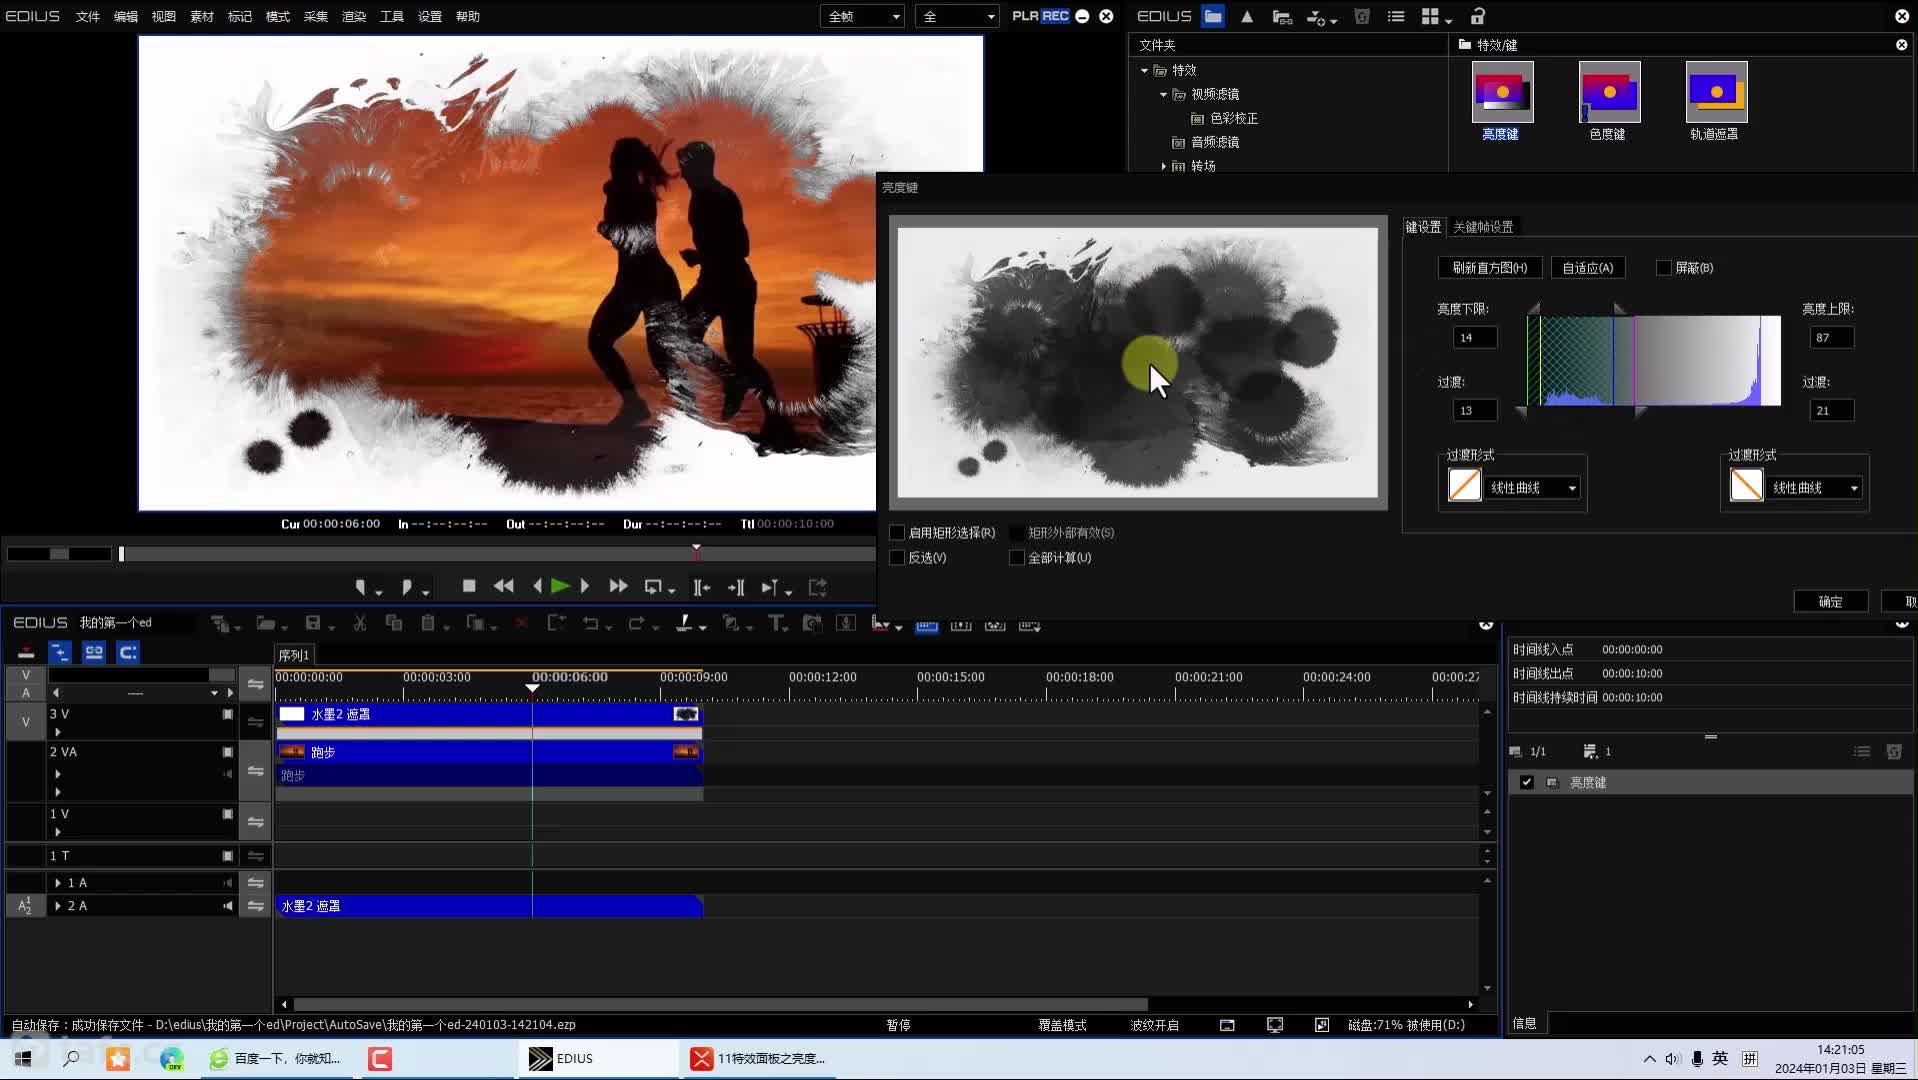Click the Loop playback icon
Image resolution: width=1918 pixels, height=1080 pixels.
(653, 587)
